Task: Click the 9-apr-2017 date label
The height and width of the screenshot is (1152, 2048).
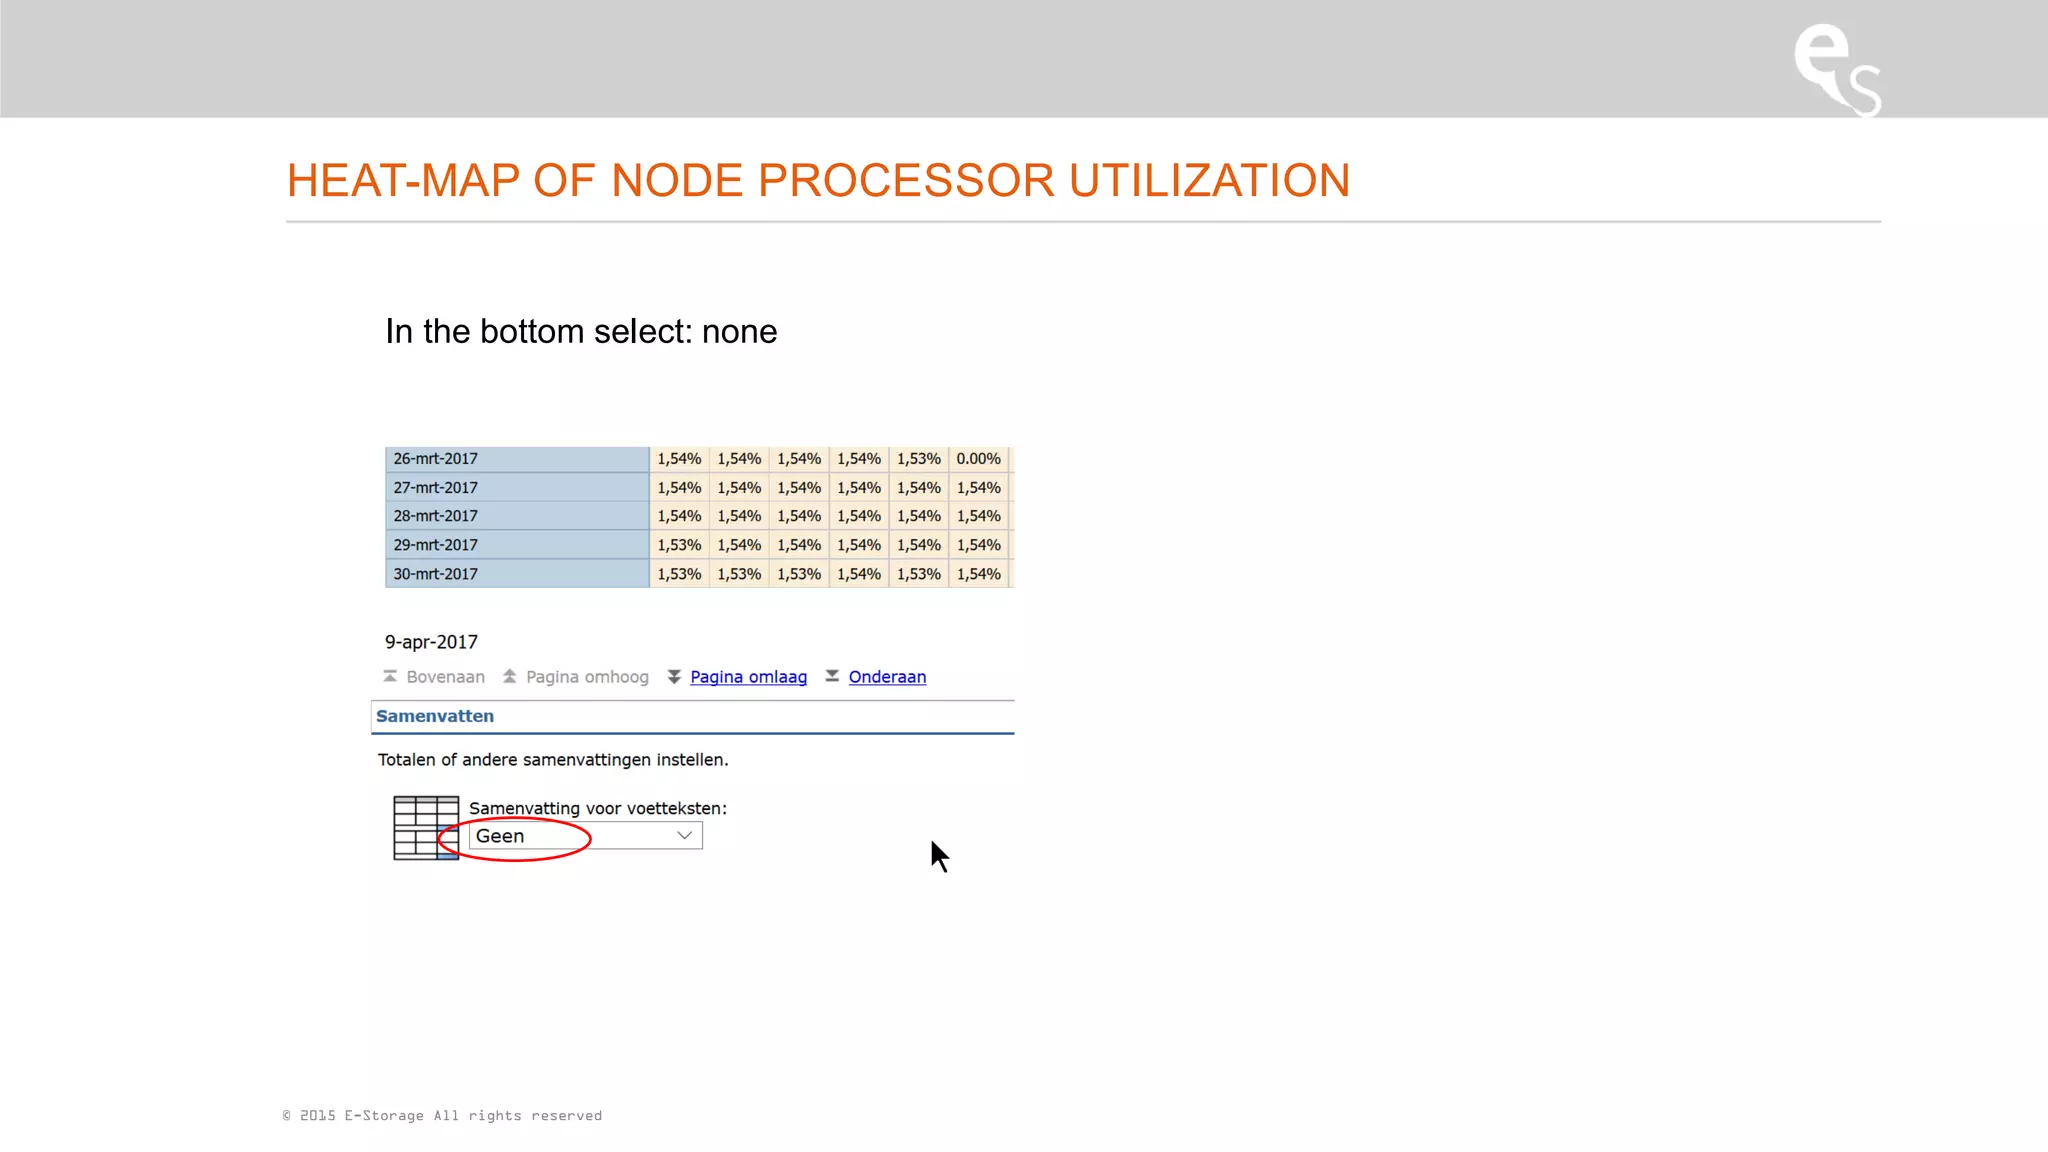Action: [431, 642]
